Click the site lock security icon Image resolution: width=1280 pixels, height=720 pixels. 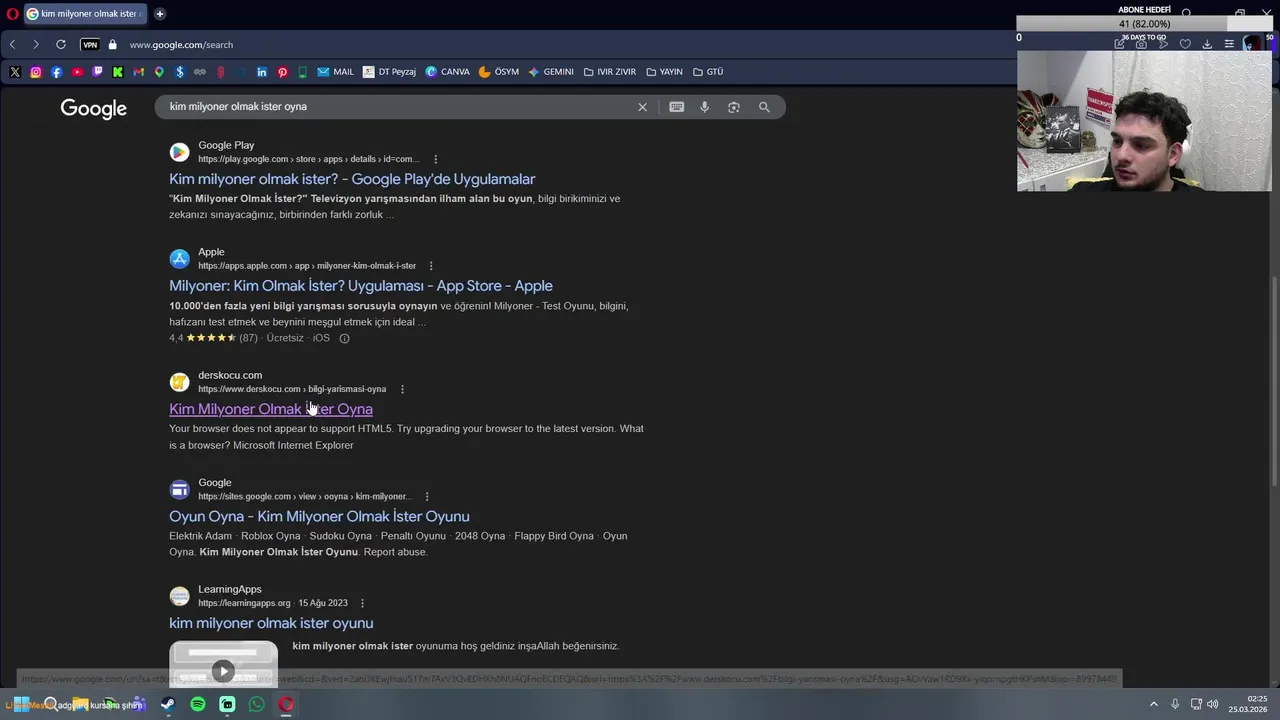pos(112,44)
